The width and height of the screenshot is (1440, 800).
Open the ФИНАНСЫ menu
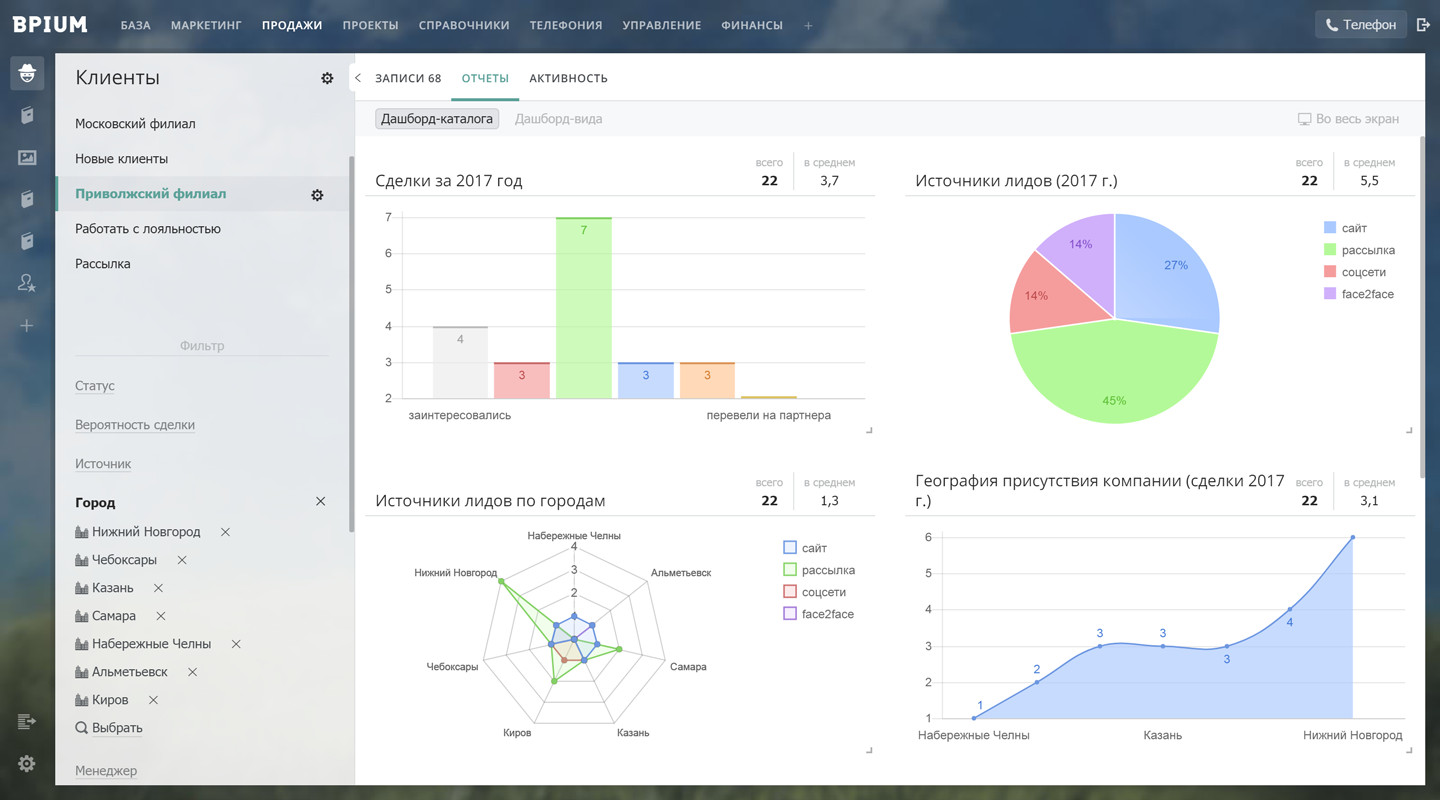[752, 25]
